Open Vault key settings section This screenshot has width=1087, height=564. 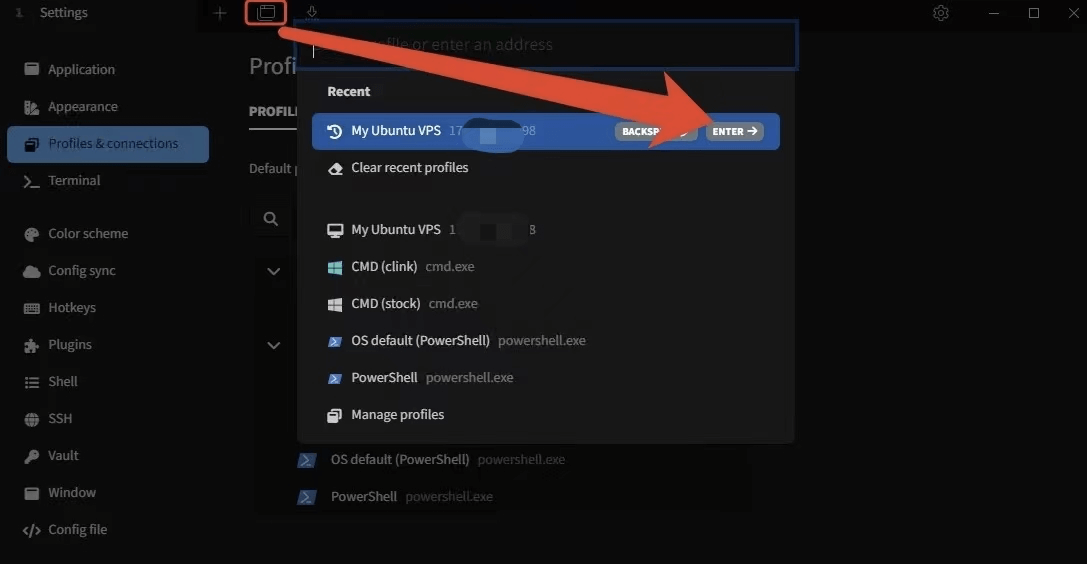(x=107, y=455)
